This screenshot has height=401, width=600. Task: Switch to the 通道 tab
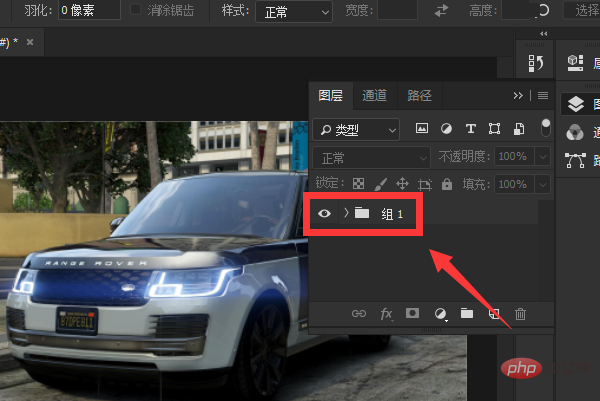pos(374,95)
